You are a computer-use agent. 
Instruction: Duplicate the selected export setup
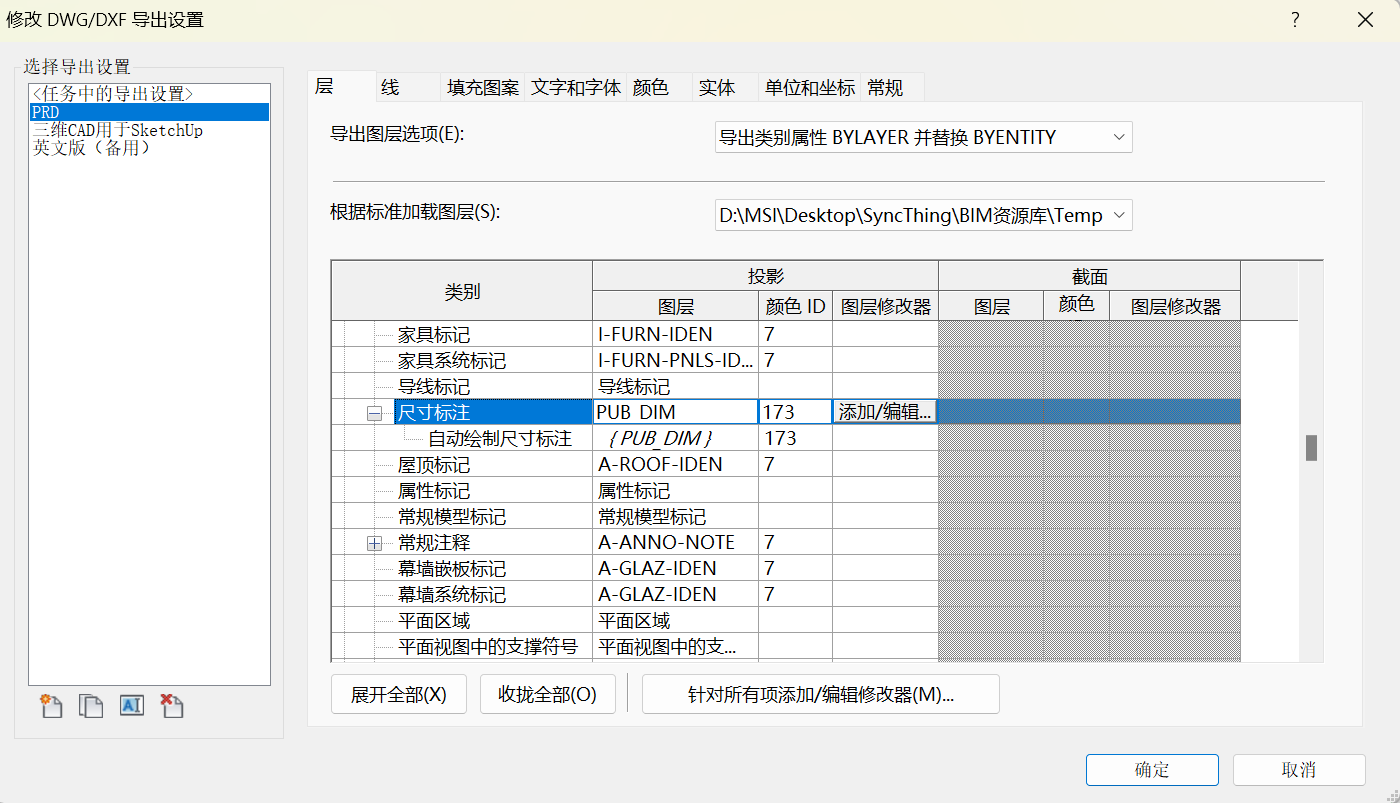(x=91, y=706)
